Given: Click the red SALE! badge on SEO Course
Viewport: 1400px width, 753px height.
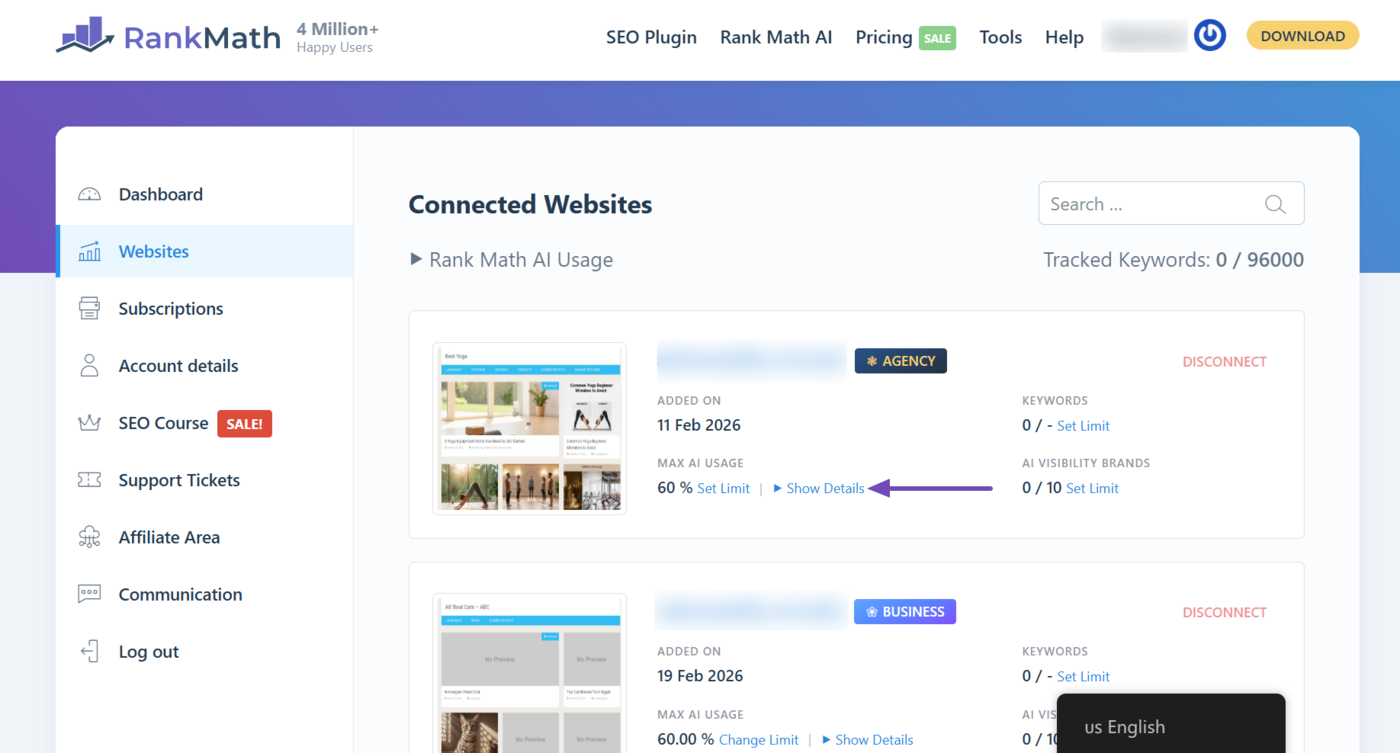Looking at the screenshot, I should click(x=245, y=424).
